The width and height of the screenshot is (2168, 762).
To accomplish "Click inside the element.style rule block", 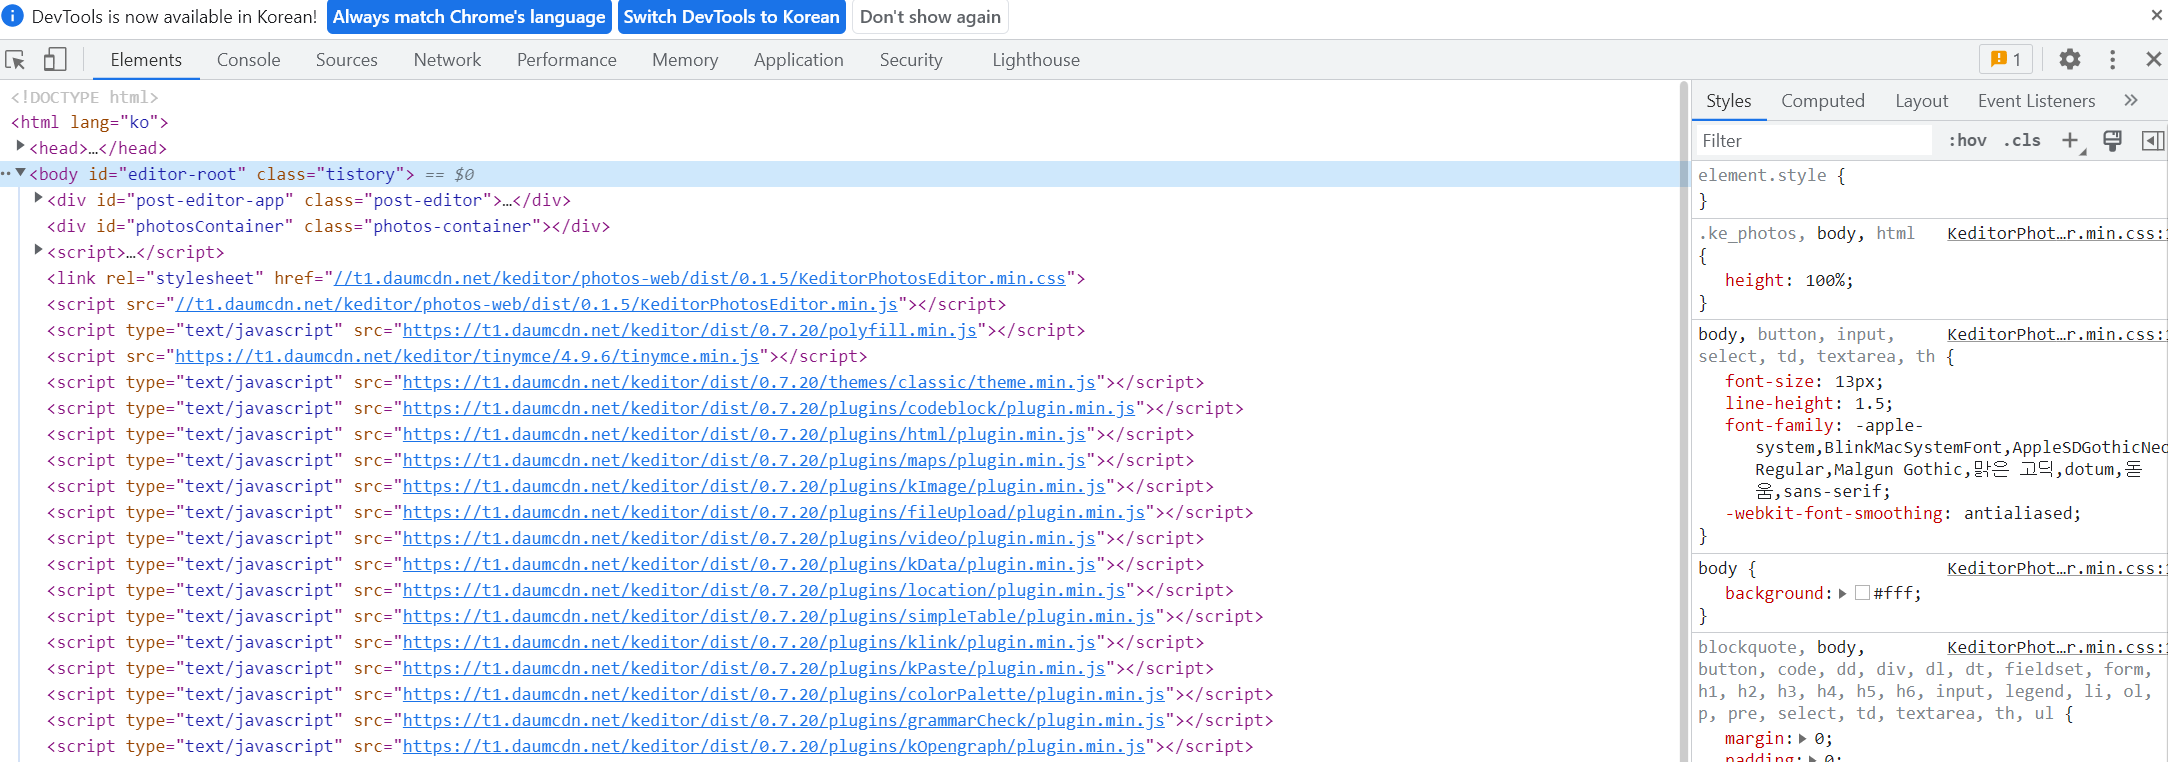I will tap(1930, 188).
